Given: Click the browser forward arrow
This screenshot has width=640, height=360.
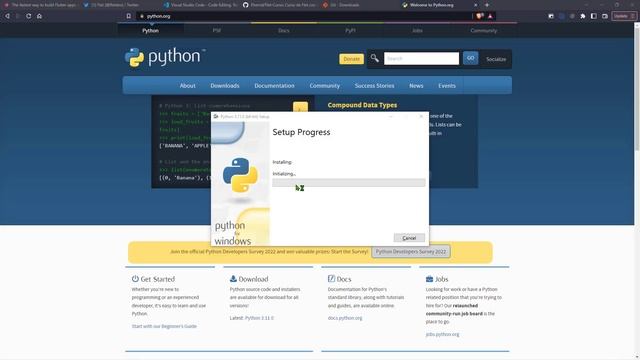Looking at the screenshot, I should (18, 16).
